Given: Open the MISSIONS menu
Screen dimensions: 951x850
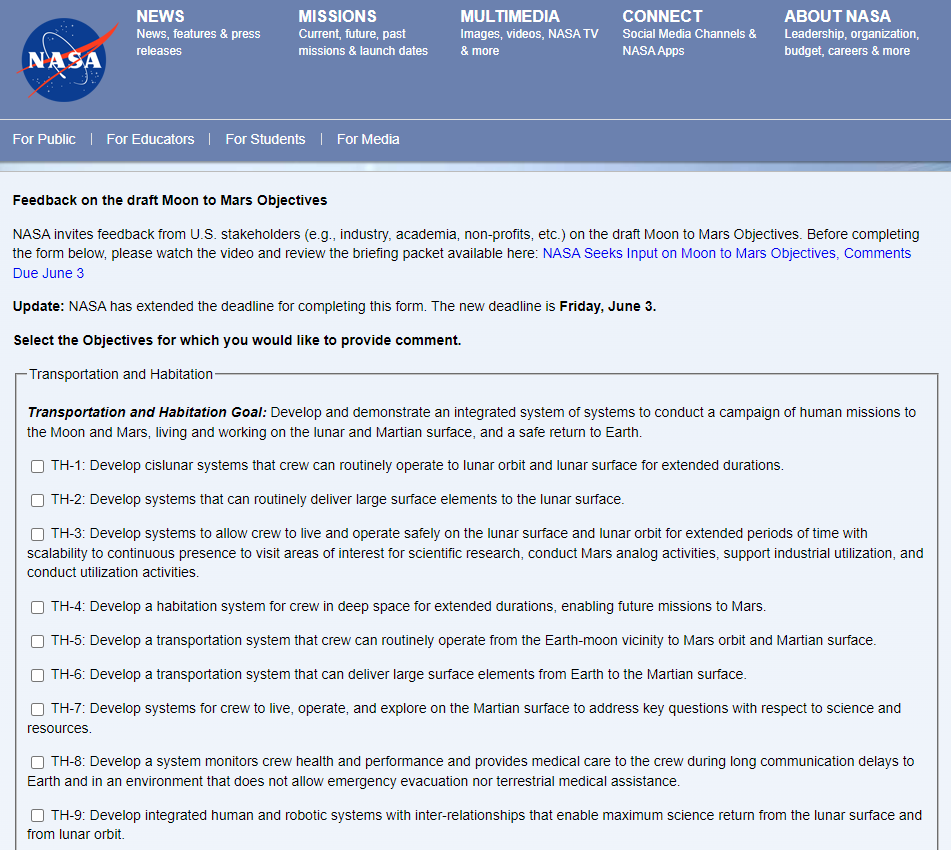Looking at the screenshot, I should click(x=337, y=16).
